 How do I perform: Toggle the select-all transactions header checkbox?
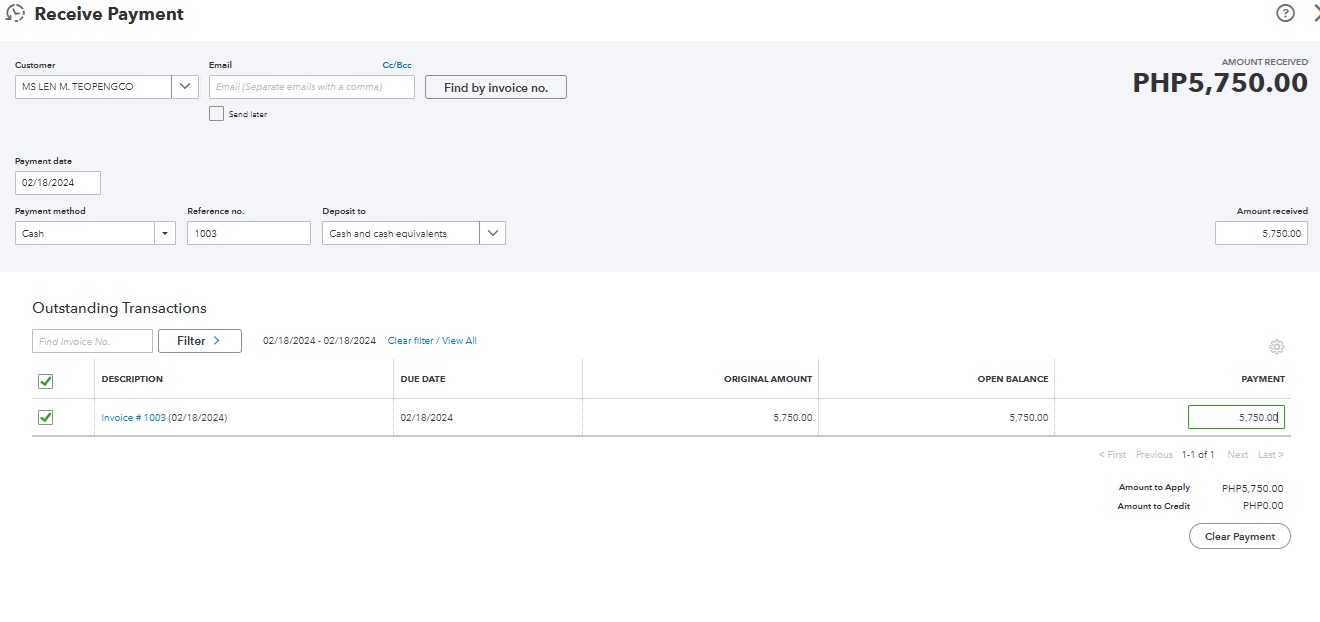point(45,381)
